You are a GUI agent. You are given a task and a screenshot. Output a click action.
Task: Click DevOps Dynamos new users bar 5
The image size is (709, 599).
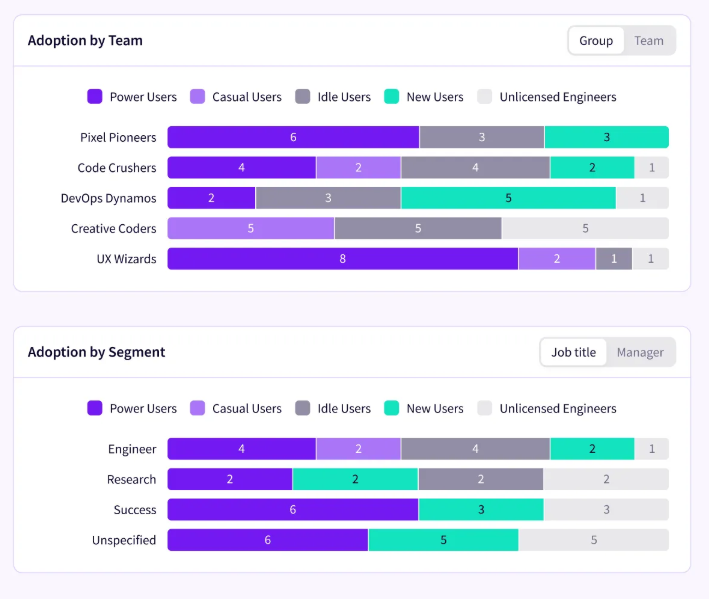(508, 198)
